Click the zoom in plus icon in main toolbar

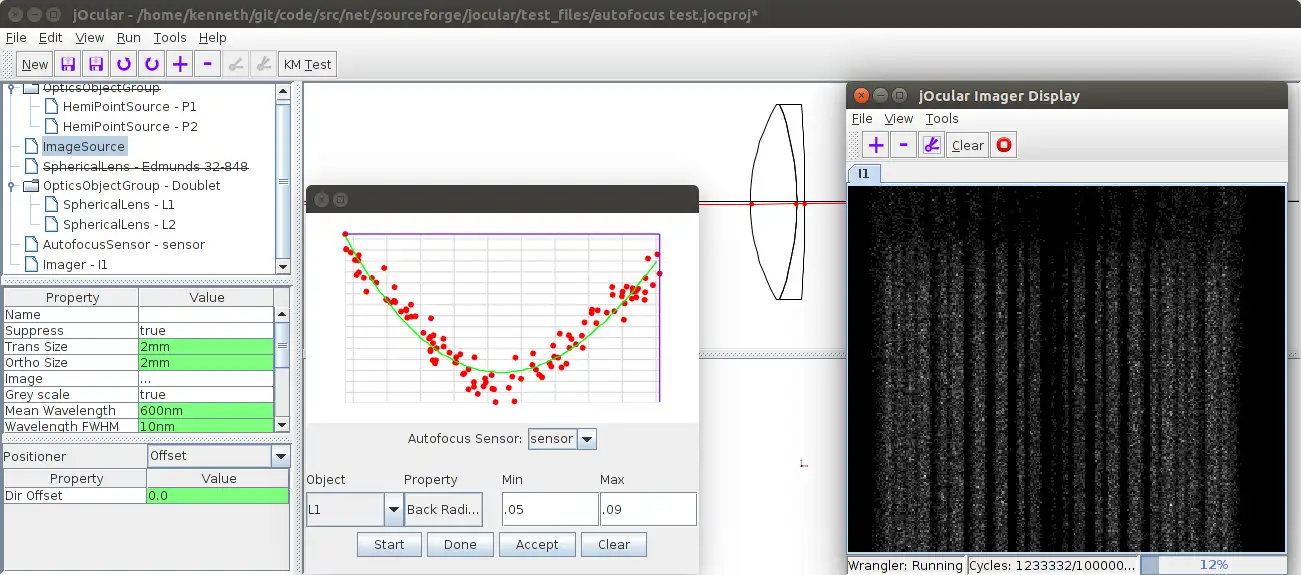[180, 64]
